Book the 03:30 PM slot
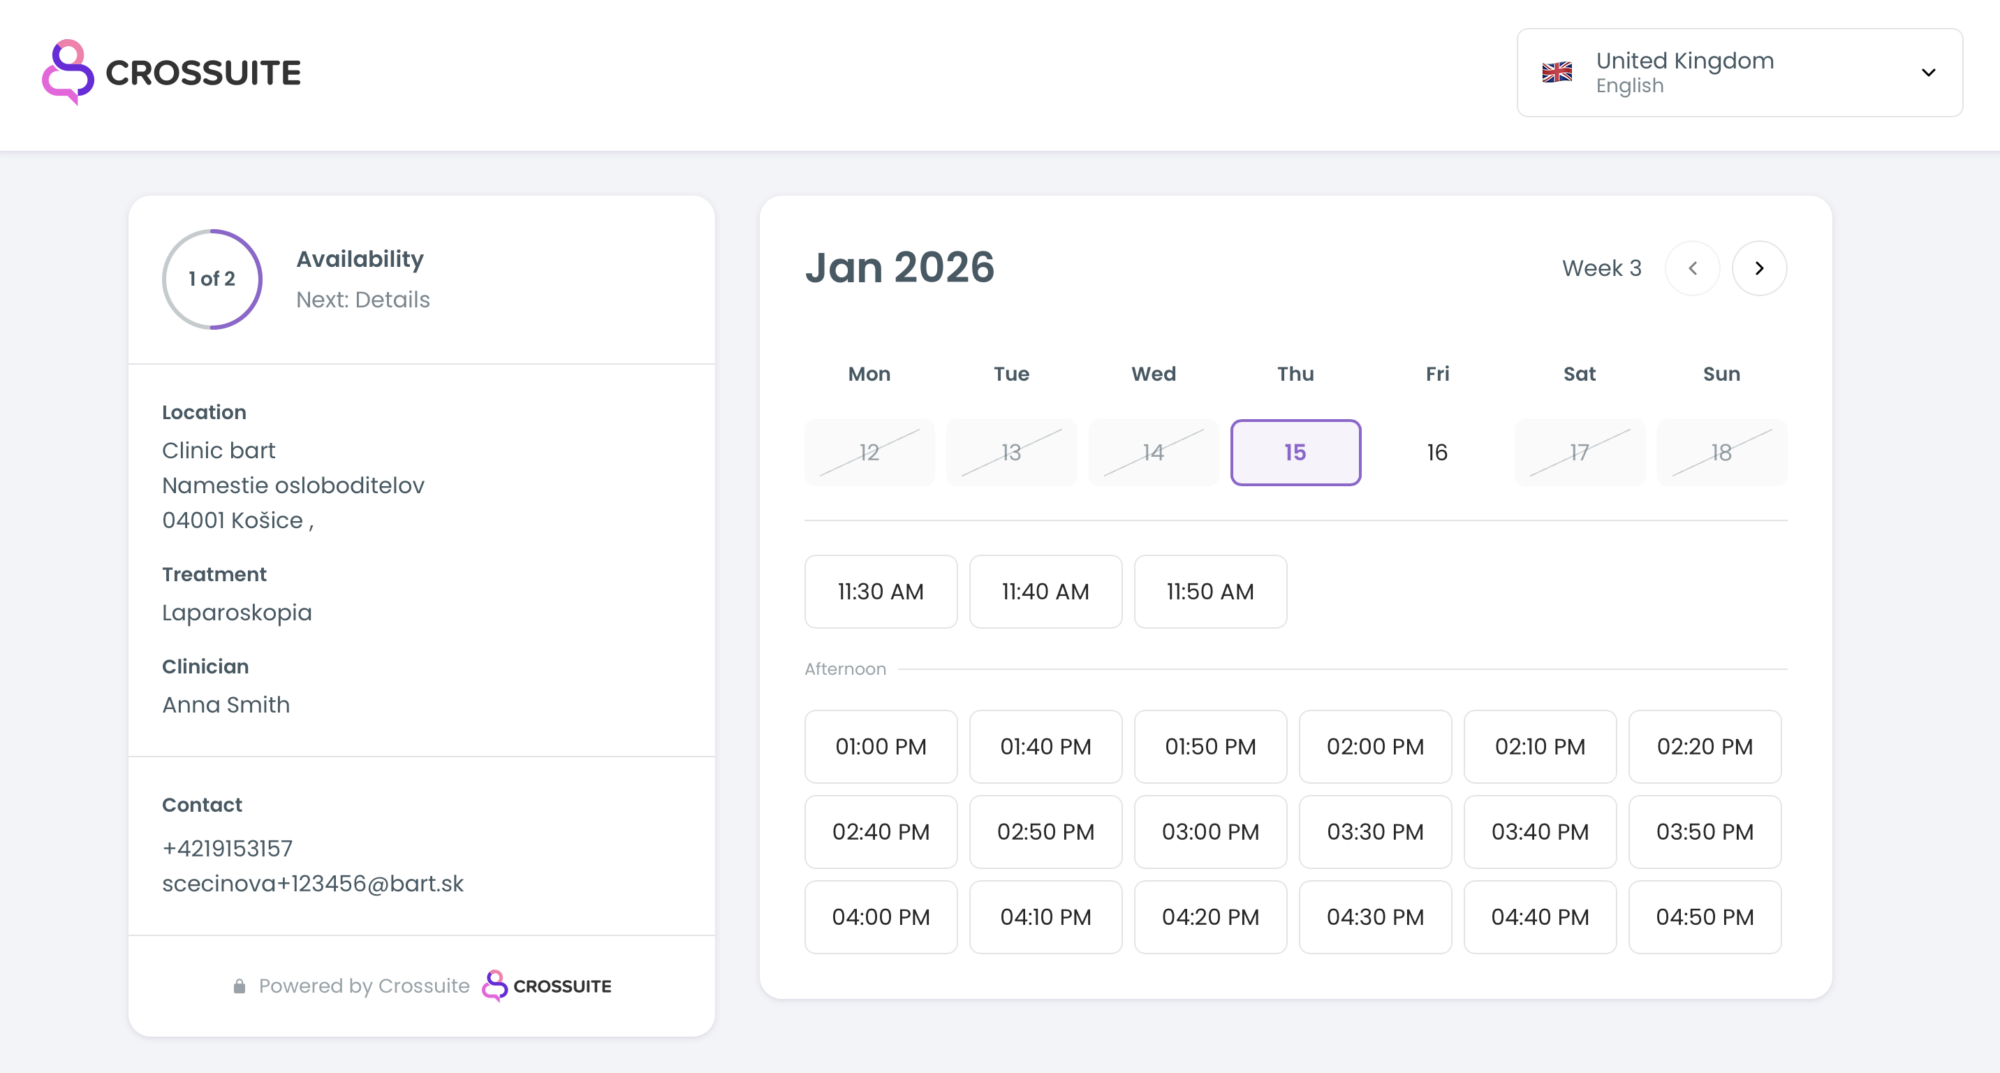Screen dimensions: 2000x1073 pyautogui.click(x=1375, y=832)
